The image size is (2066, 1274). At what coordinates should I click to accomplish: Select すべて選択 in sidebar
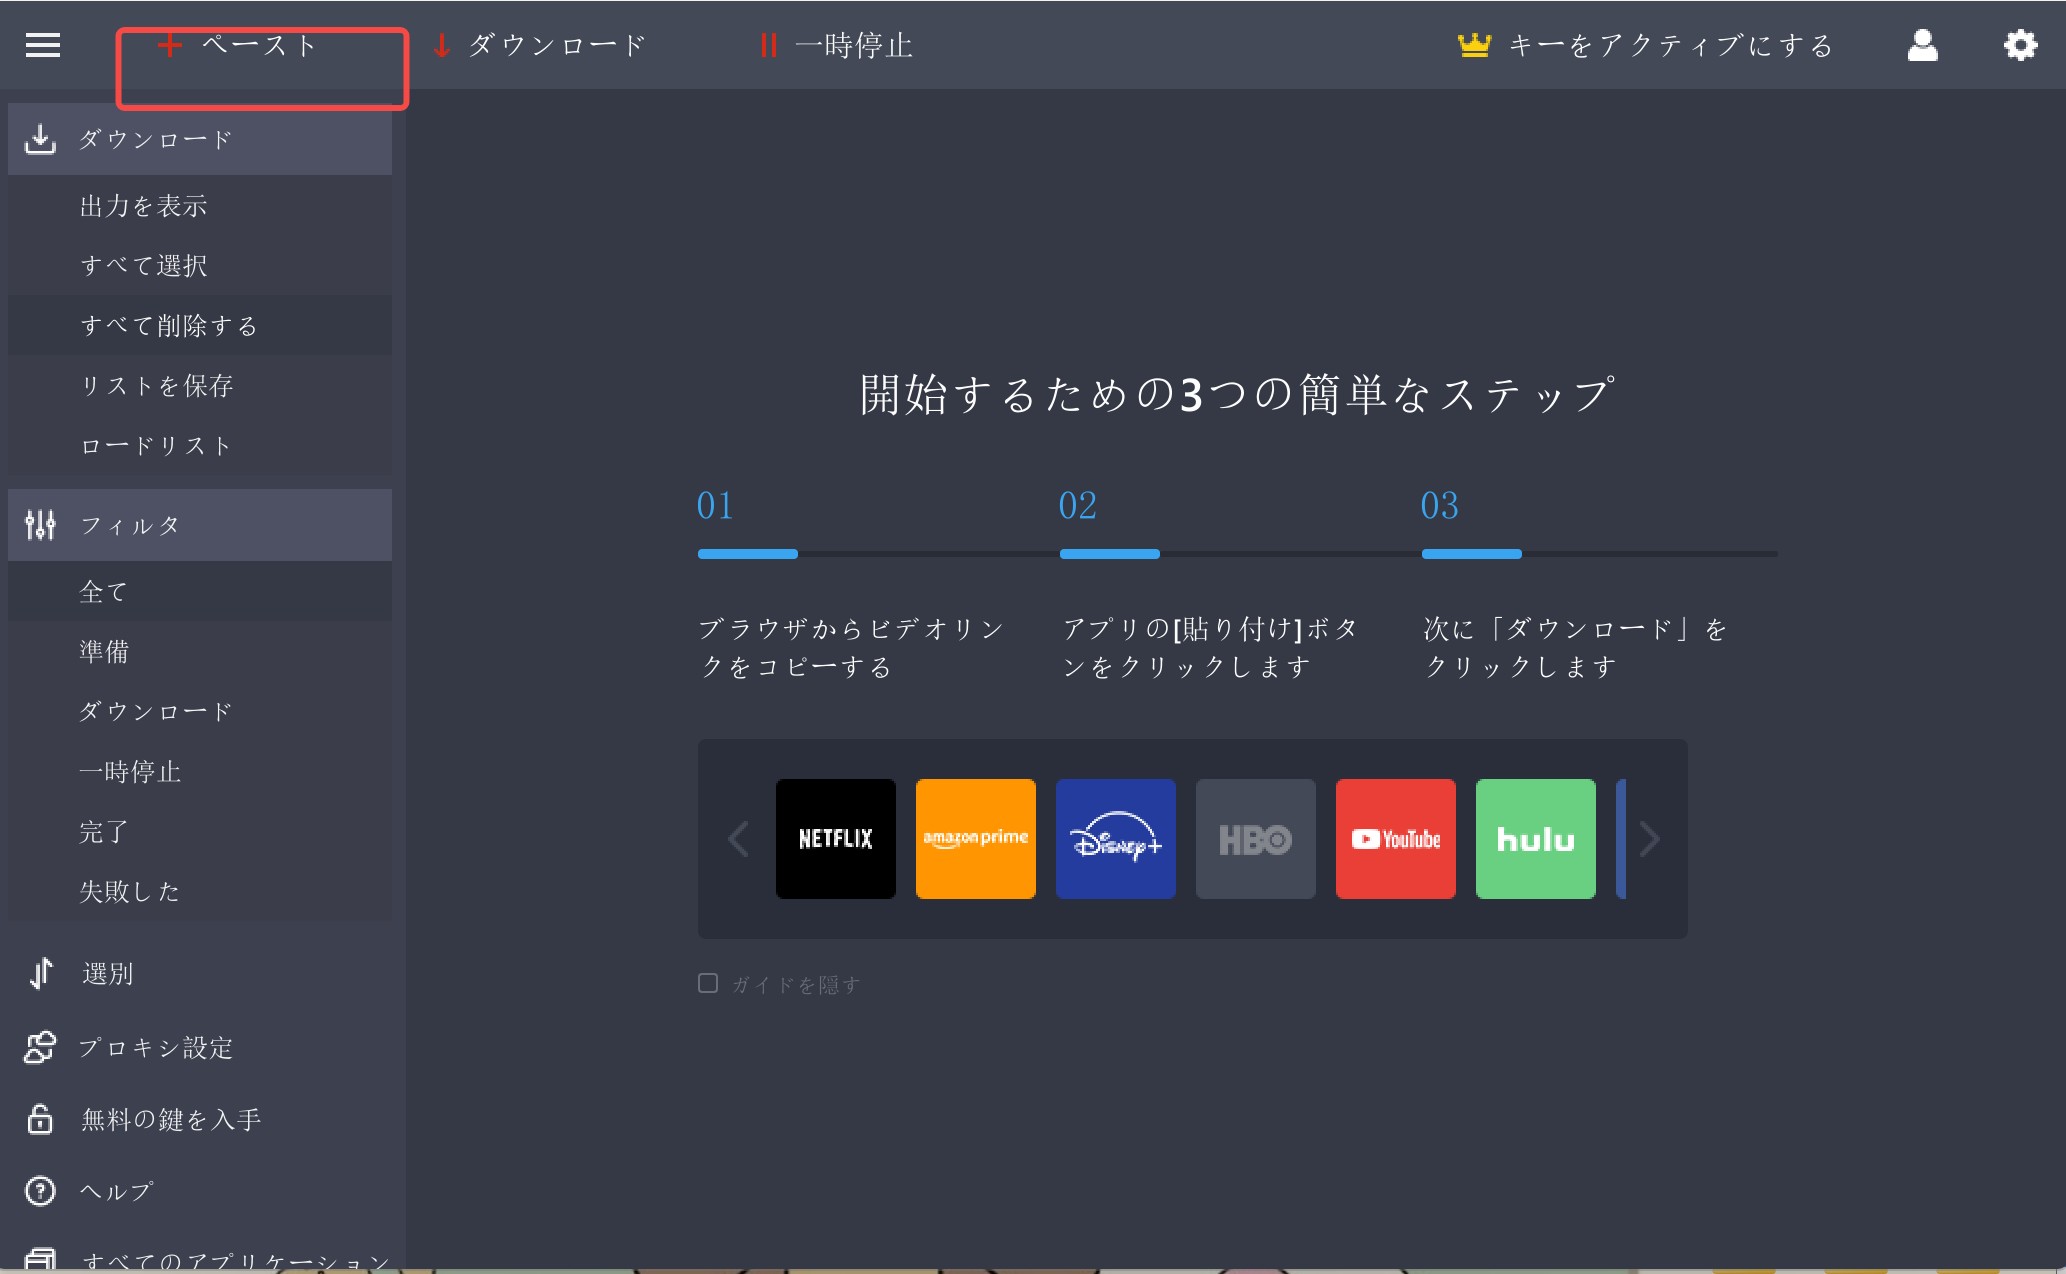tap(200, 265)
